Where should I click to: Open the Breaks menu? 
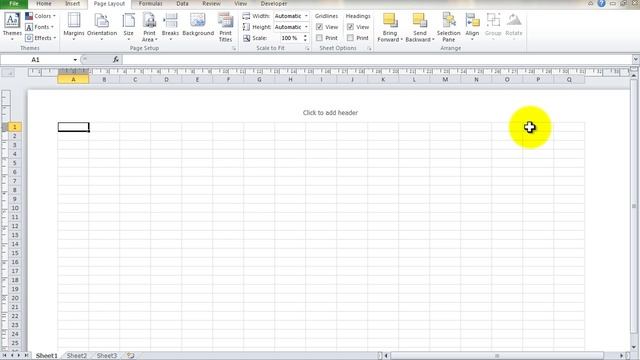point(170,27)
